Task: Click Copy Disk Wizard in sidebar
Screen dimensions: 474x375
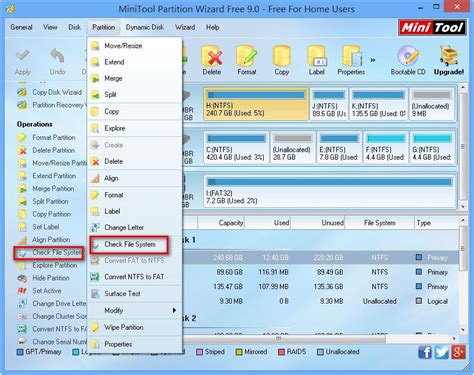Action: coord(57,92)
